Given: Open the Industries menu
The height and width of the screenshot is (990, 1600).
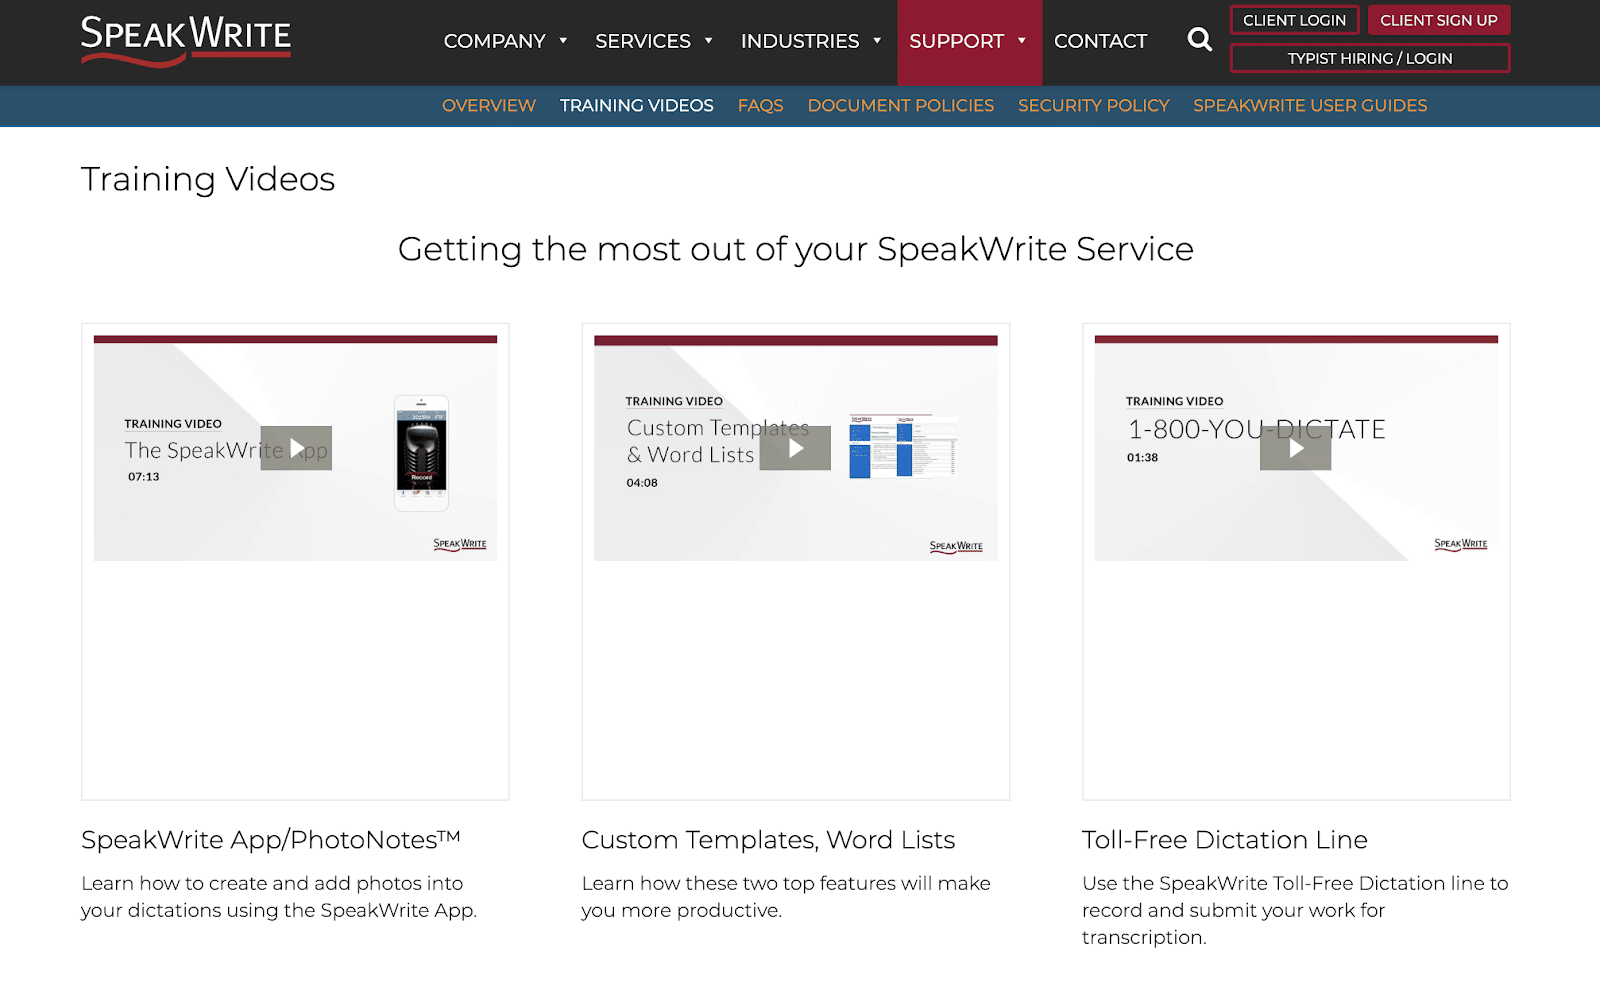Looking at the screenshot, I should click(x=800, y=41).
